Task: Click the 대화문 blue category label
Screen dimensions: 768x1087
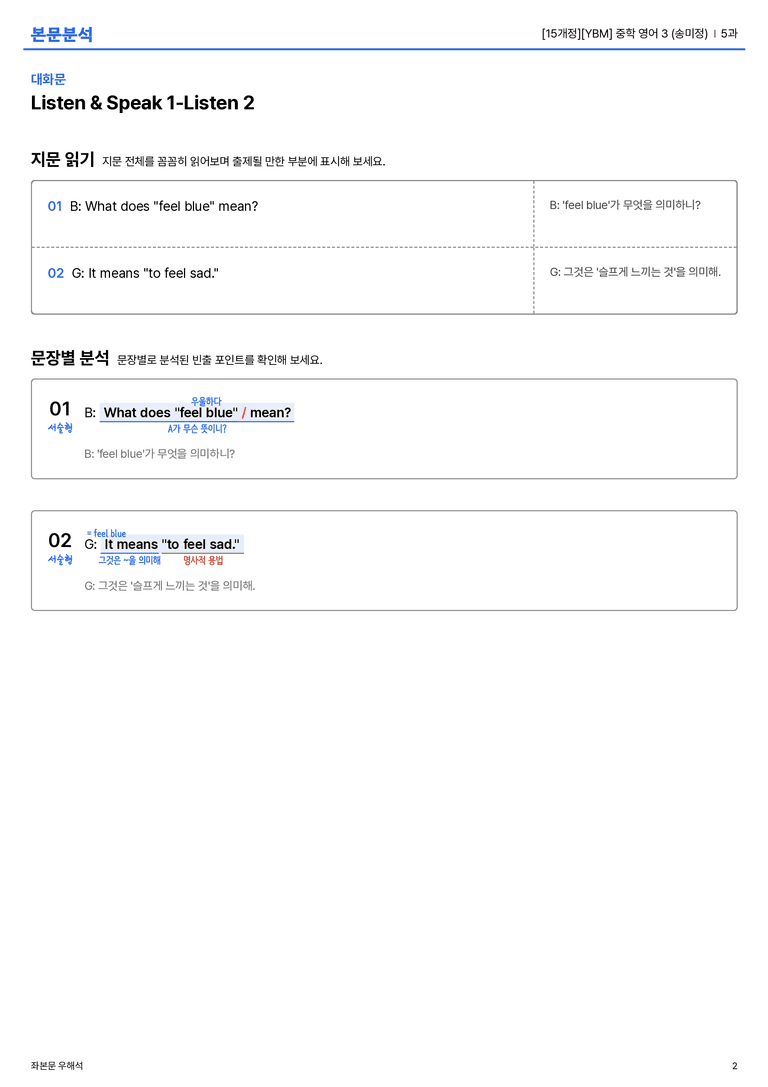Action: coord(48,79)
